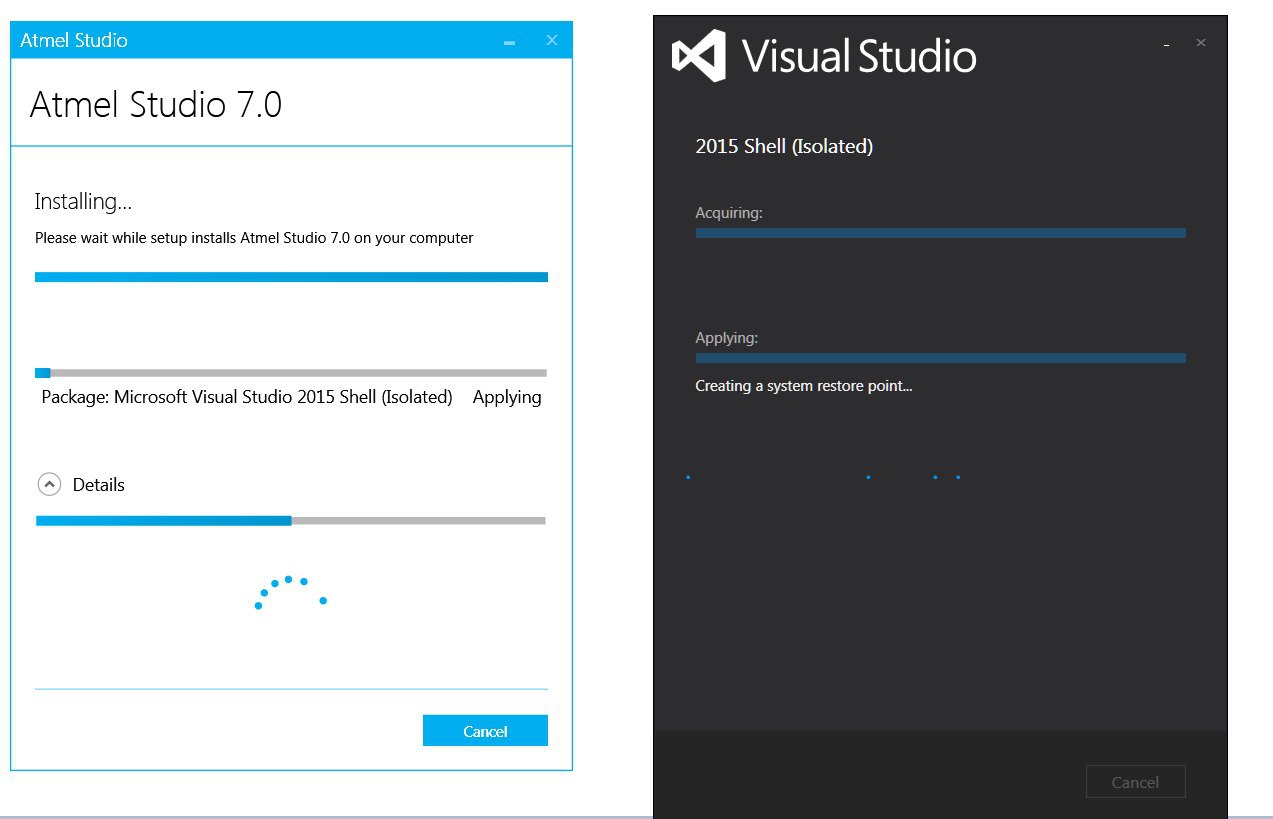Click the 'Package: Microsoft Visual Studio 2015 Shell (Isolated)' text
This screenshot has height=819, width=1273.
click(247, 397)
